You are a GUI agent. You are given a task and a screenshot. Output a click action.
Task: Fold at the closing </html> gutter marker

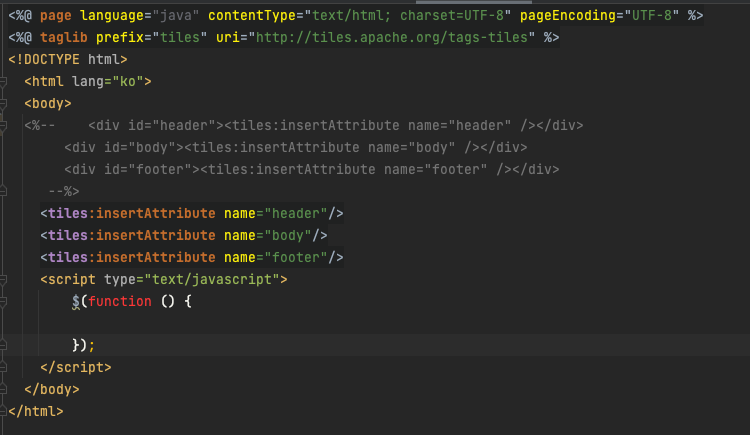pyautogui.click(x=3, y=412)
